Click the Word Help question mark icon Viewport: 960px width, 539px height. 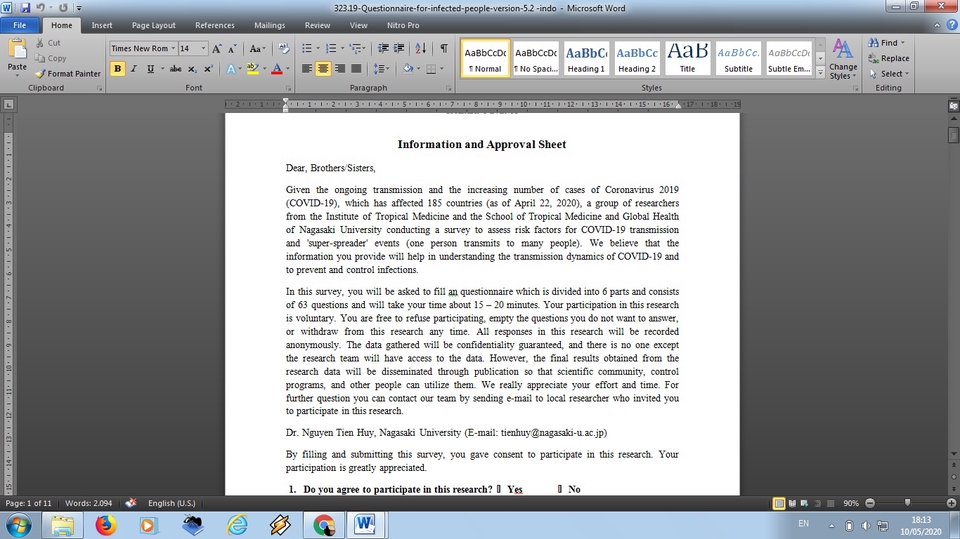click(x=952, y=25)
